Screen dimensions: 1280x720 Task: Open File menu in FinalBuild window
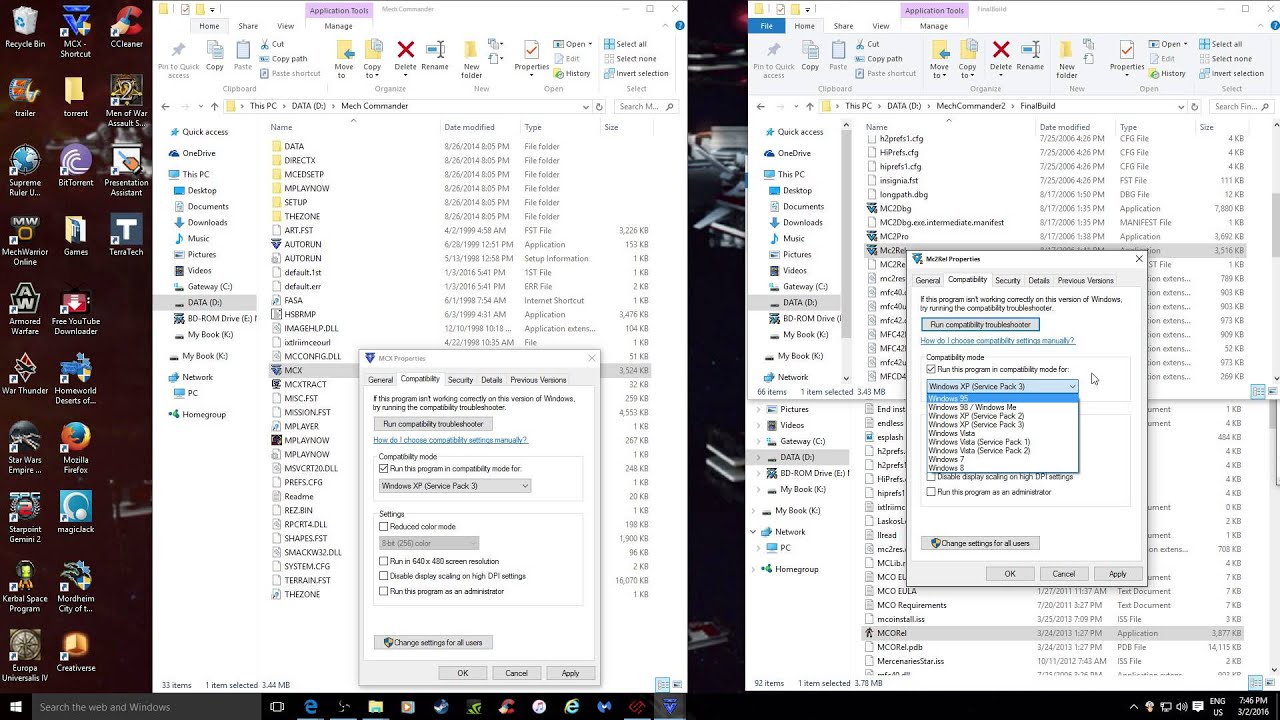coord(767,26)
